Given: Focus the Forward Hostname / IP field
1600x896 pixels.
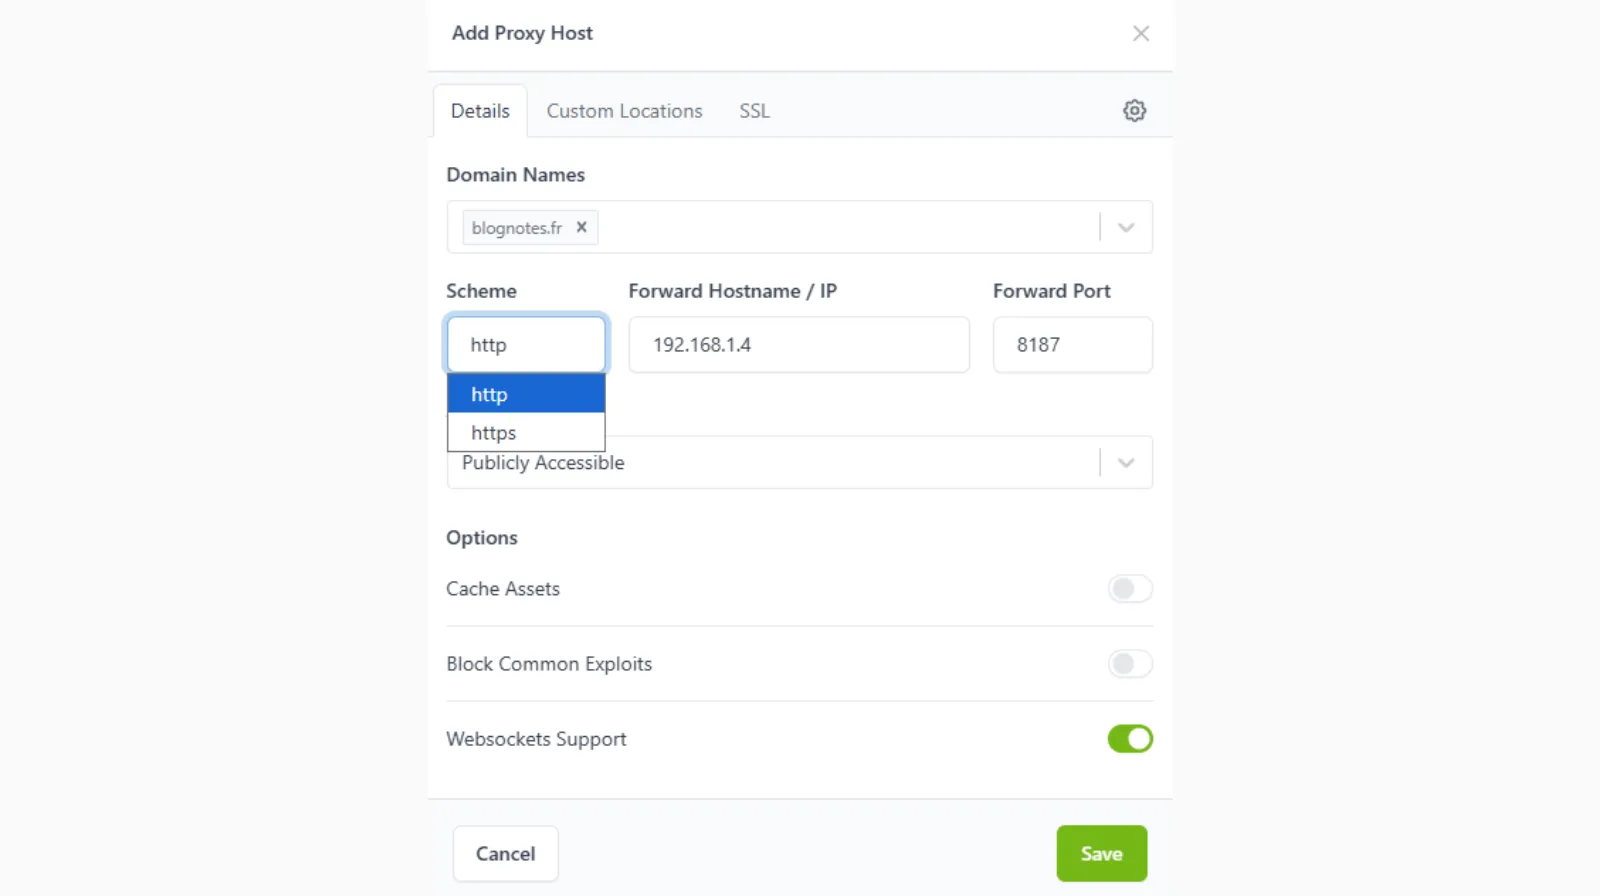Looking at the screenshot, I should click(798, 345).
